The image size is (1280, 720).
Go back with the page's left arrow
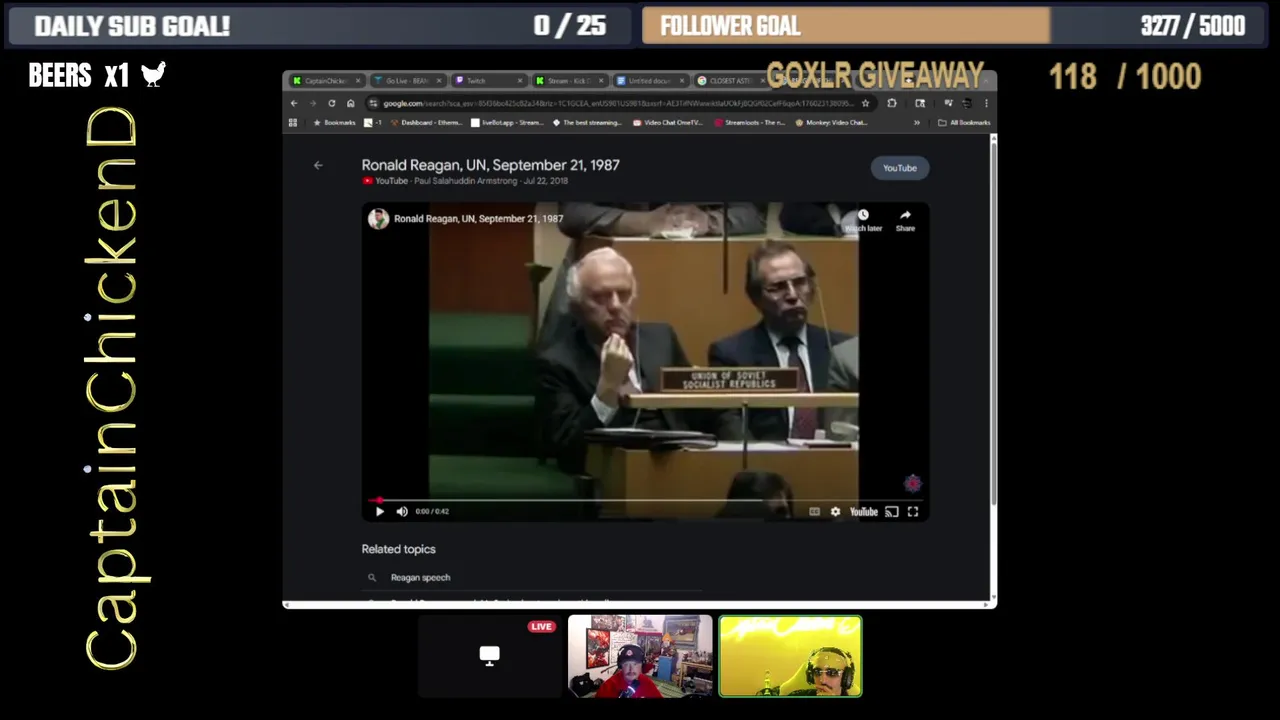coord(318,165)
